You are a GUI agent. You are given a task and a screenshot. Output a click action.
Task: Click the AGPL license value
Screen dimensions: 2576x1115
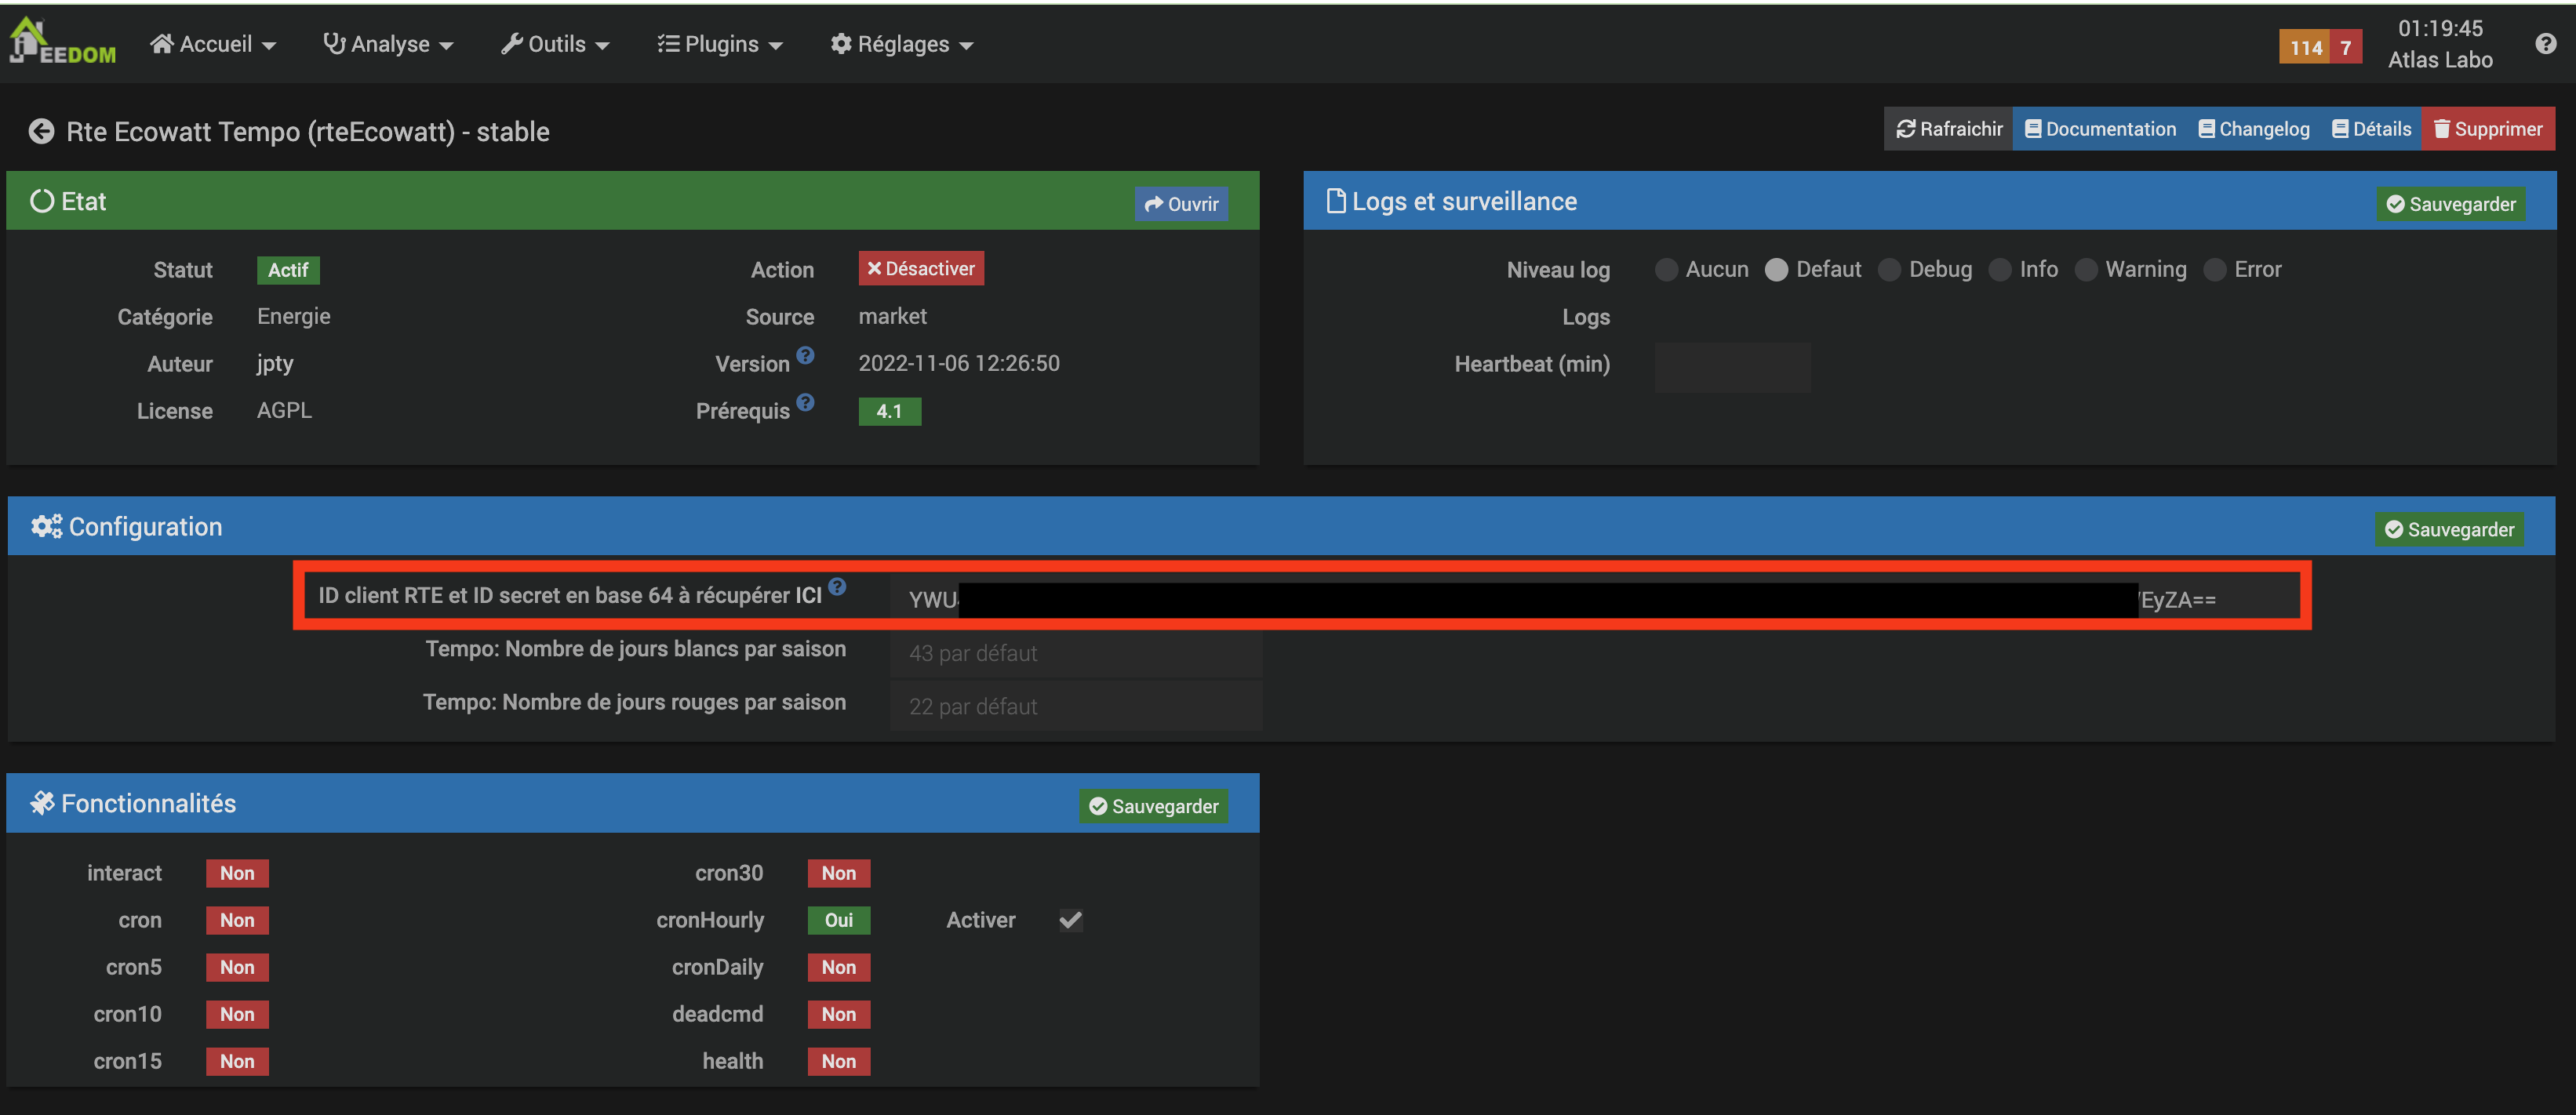(x=284, y=410)
